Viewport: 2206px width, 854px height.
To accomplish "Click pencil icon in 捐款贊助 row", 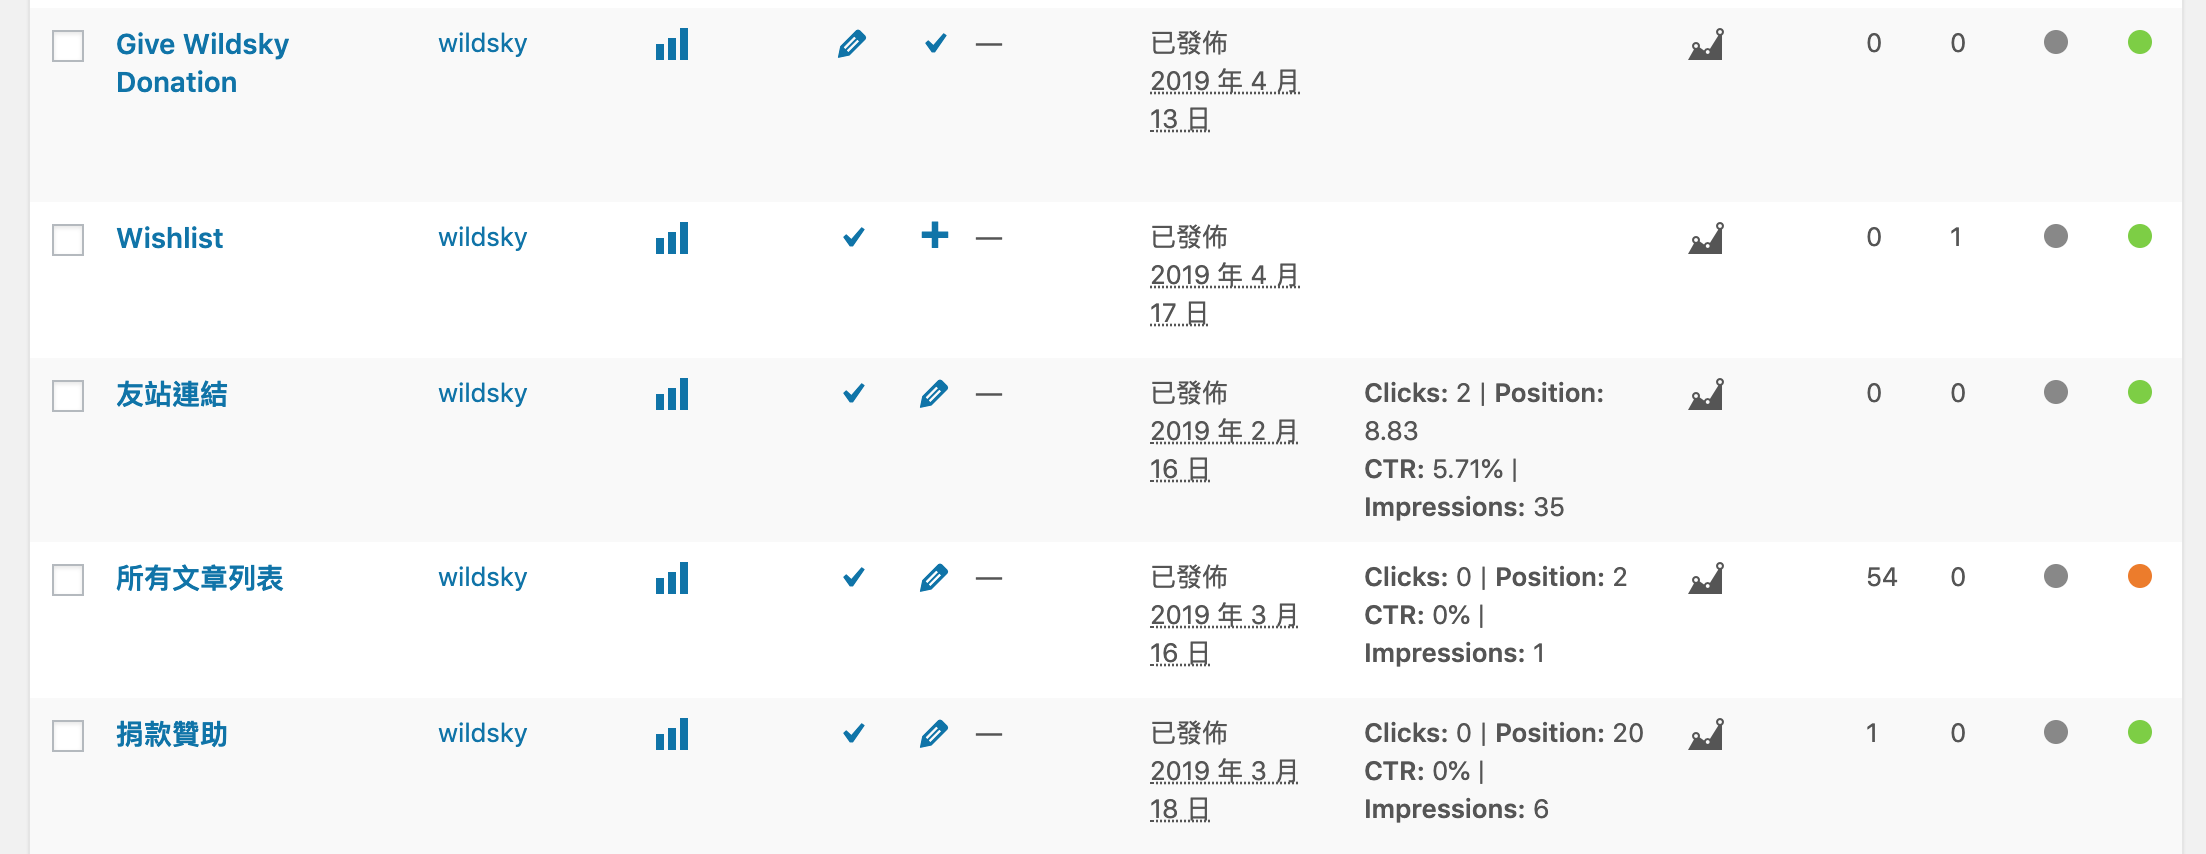I will pyautogui.click(x=934, y=734).
